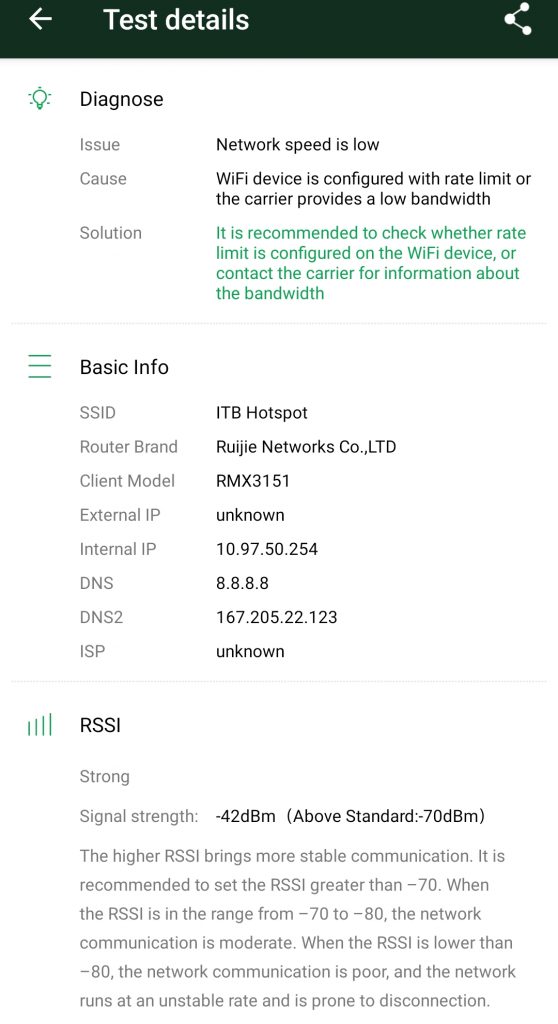This screenshot has height=1024, width=558.
Task: Tap the share icon
Action: pos(517,20)
